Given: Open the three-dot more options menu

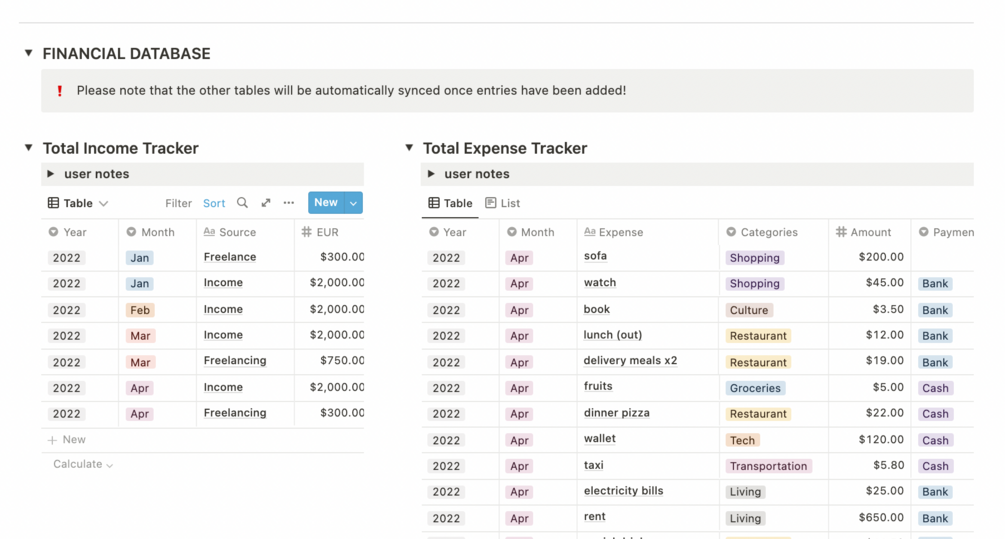Looking at the screenshot, I should [x=289, y=203].
